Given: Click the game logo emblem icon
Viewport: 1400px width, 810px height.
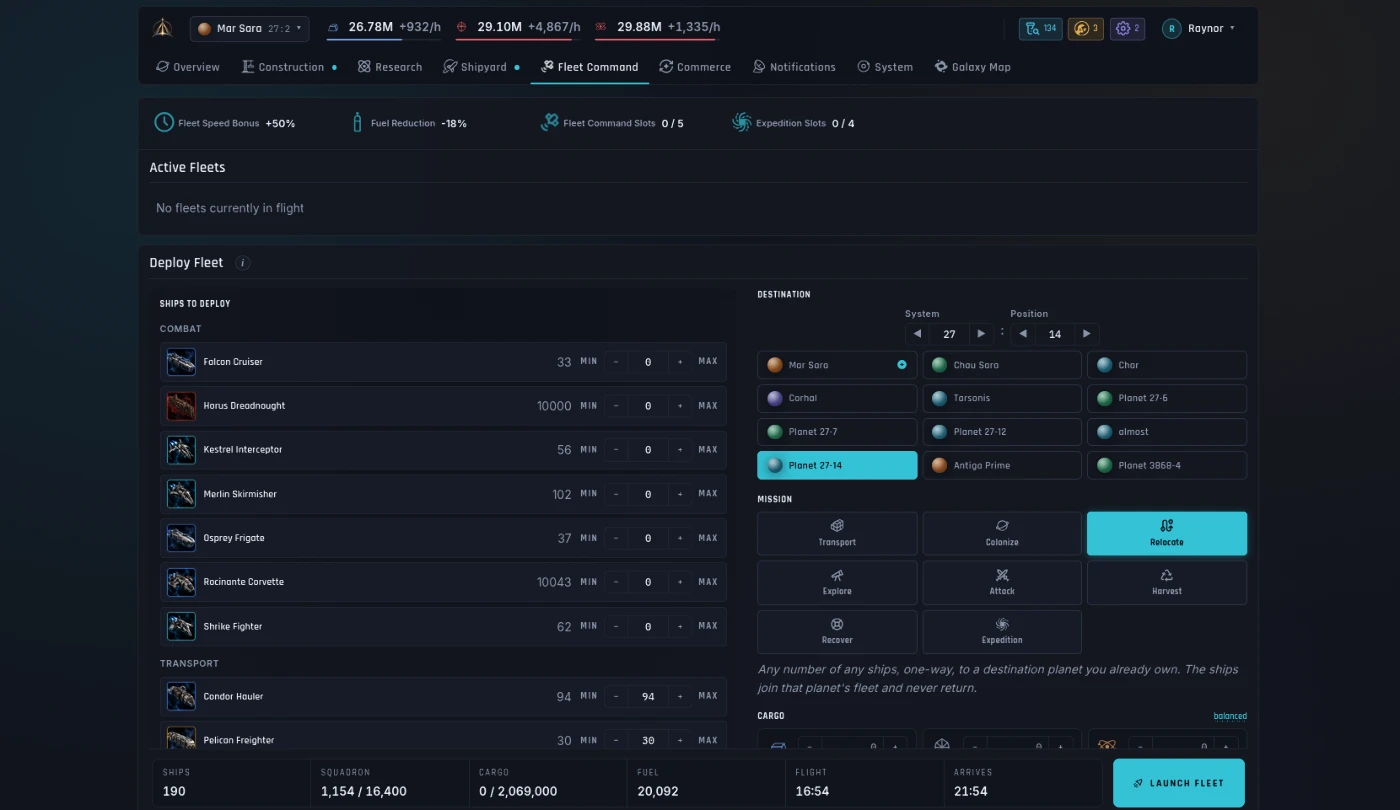Looking at the screenshot, I should click(x=162, y=28).
